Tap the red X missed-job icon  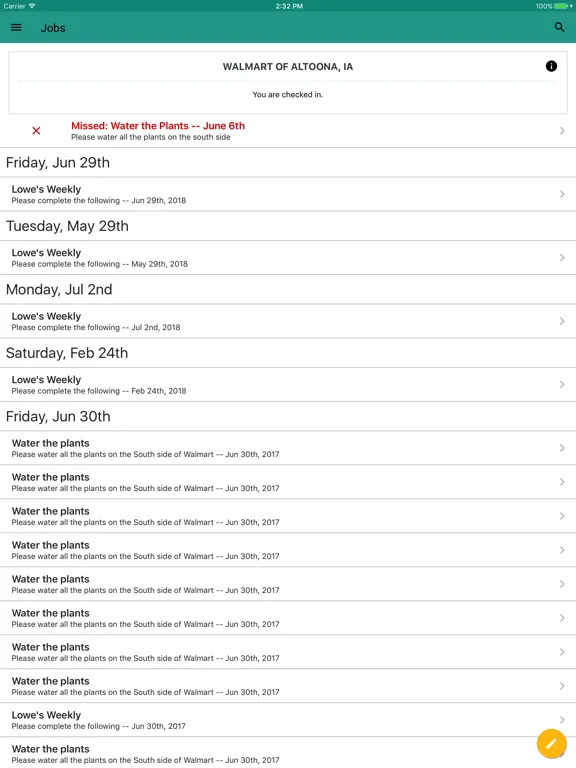[36, 131]
